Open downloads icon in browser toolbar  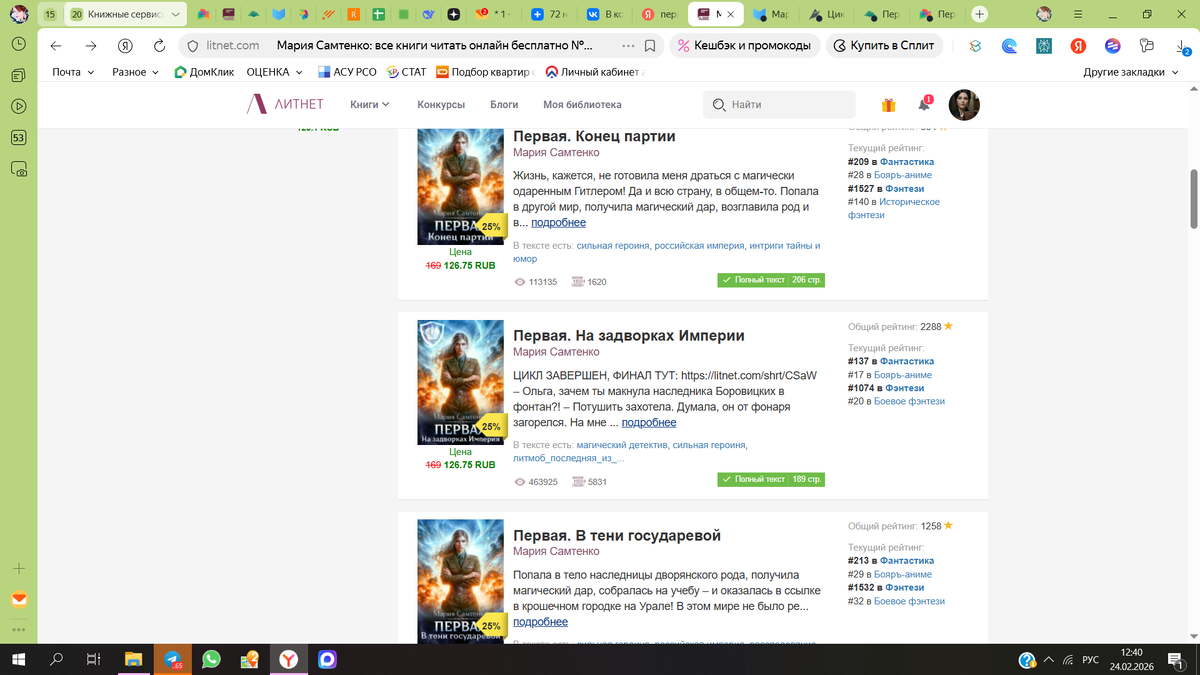1181,46
